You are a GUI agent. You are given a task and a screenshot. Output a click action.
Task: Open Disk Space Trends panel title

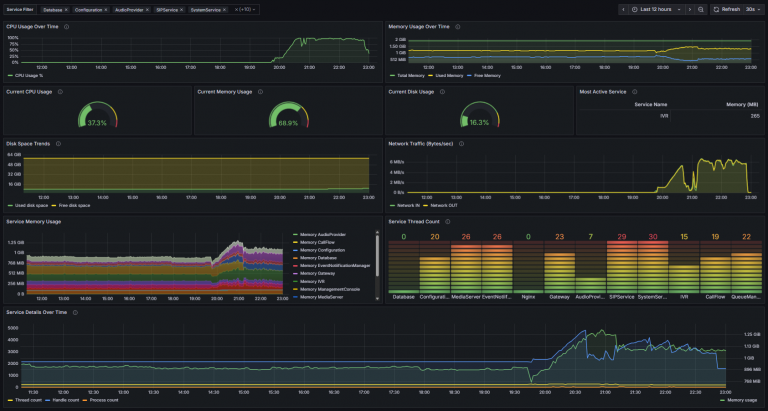(x=28, y=144)
